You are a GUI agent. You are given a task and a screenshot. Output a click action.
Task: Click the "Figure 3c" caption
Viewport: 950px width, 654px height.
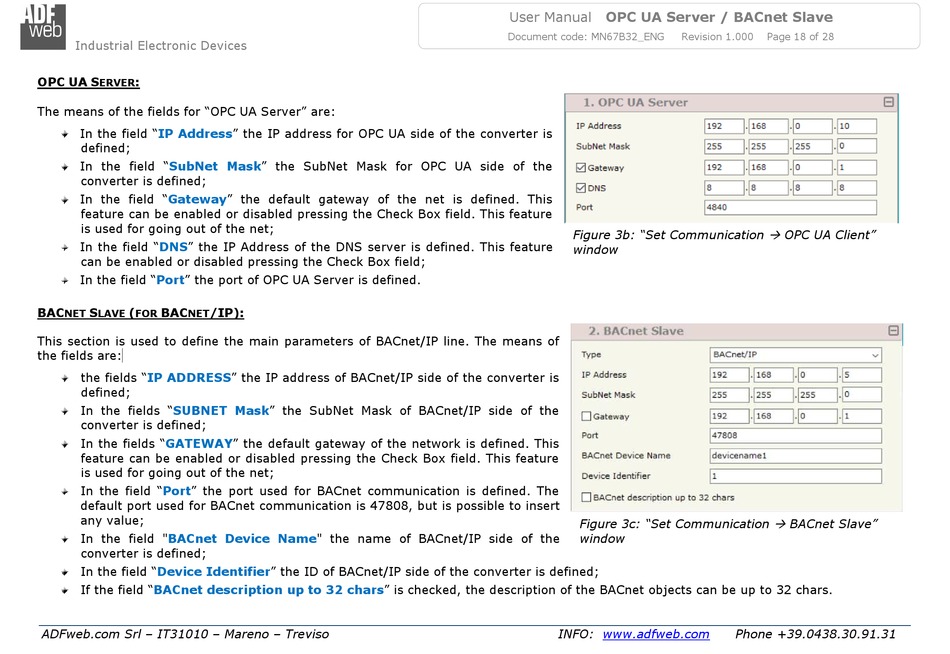pyautogui.click(x=728, y=531)
